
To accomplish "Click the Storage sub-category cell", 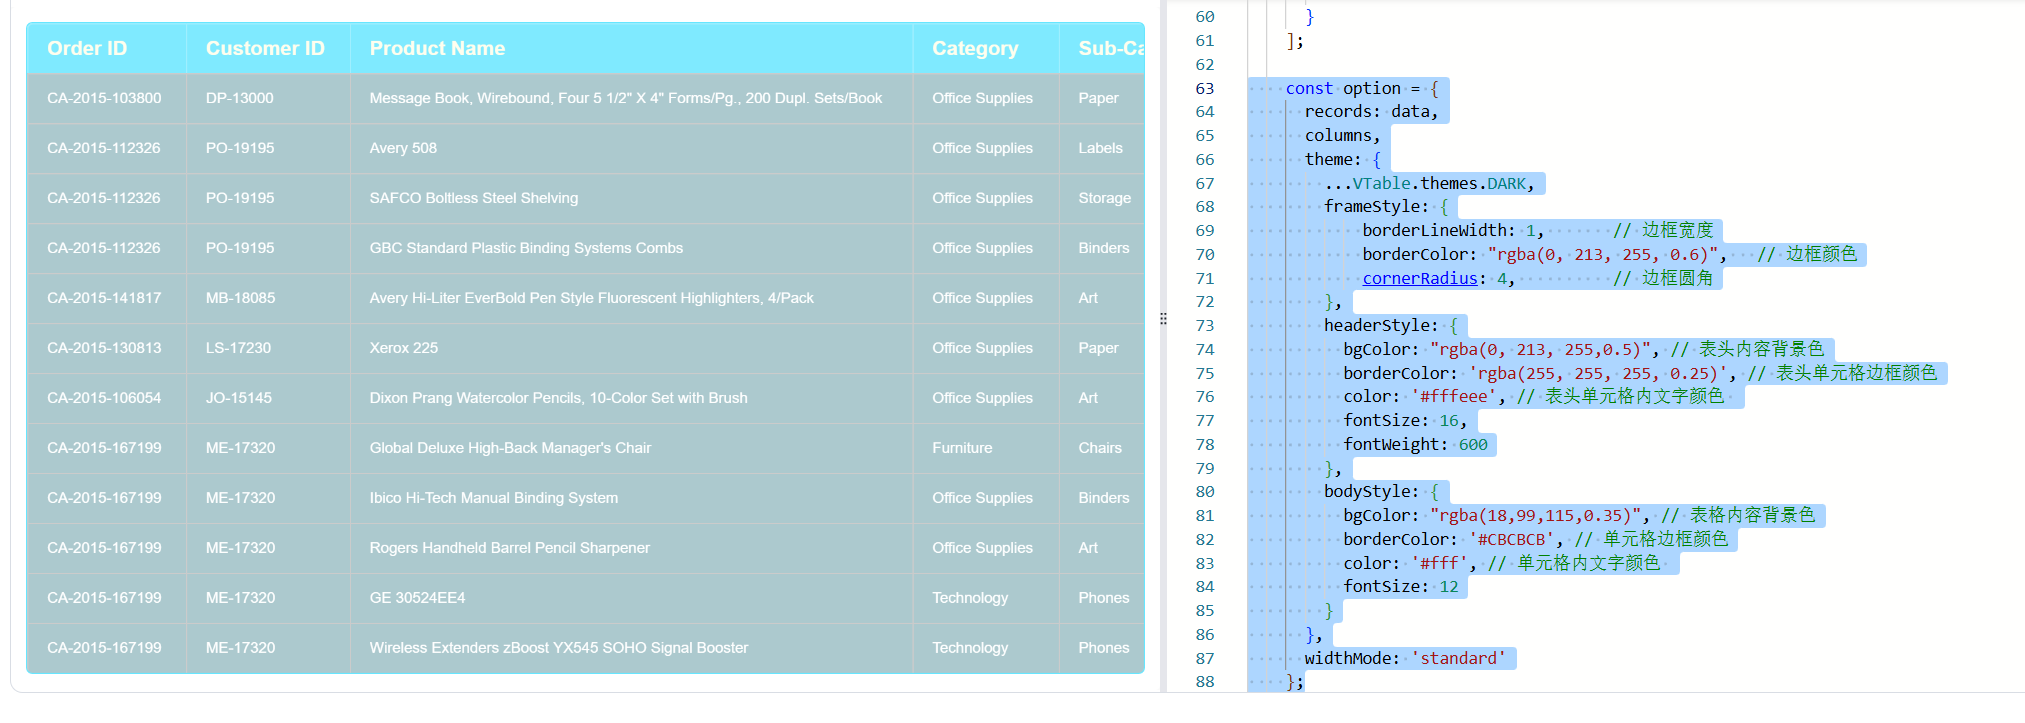I will click(x=1101, y=198).
